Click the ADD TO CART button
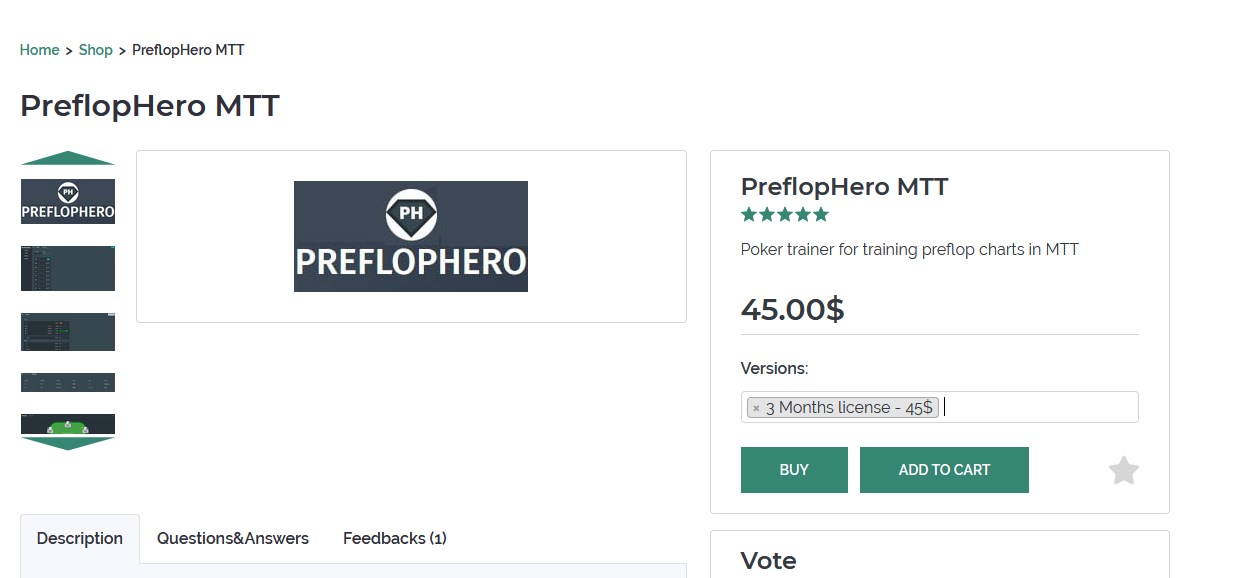1250x578 pixels. click(x=944, y=470)
